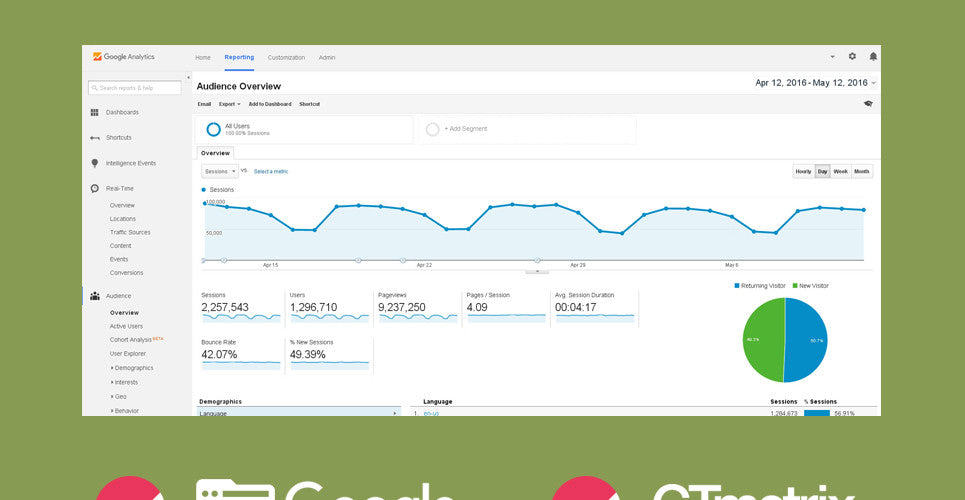Viewport: 965px width, 500px height.
Task: Expand the Interests section
Action: click(x=124, y=382)
